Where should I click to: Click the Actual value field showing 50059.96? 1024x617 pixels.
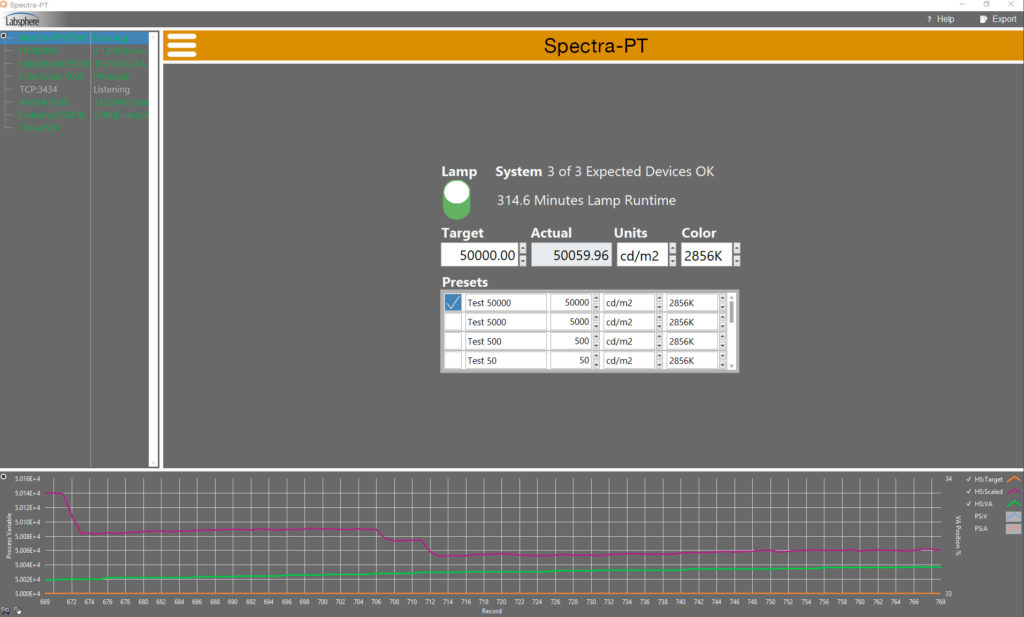click(571, 255)
